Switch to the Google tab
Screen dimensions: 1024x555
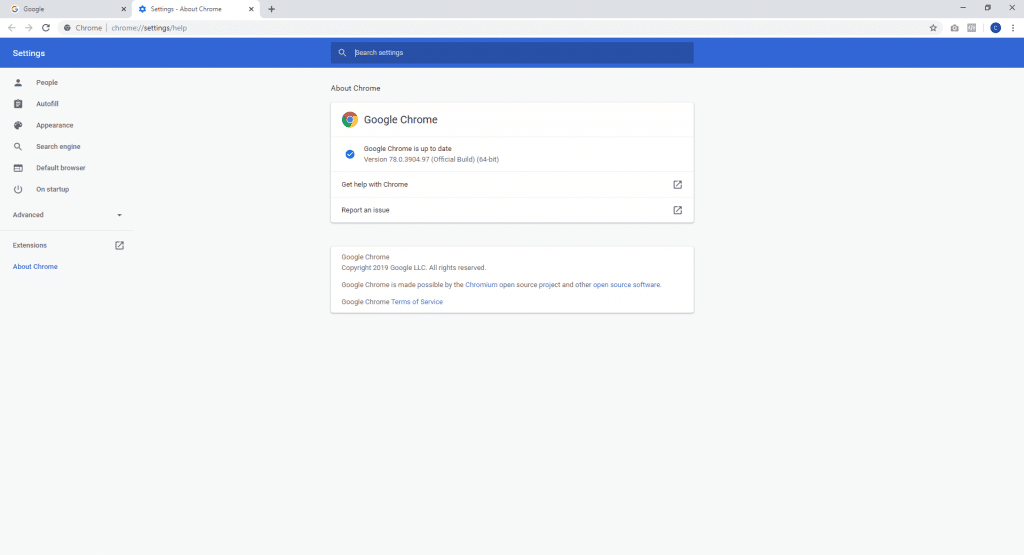(x=65, y=9)
